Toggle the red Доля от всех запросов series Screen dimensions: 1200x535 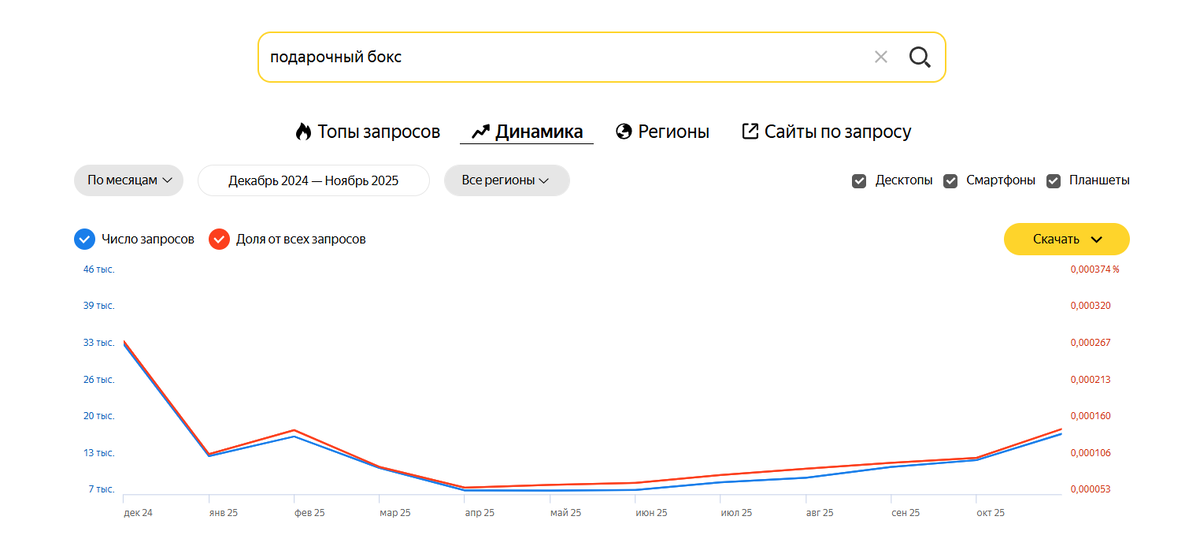pos(219,239)
